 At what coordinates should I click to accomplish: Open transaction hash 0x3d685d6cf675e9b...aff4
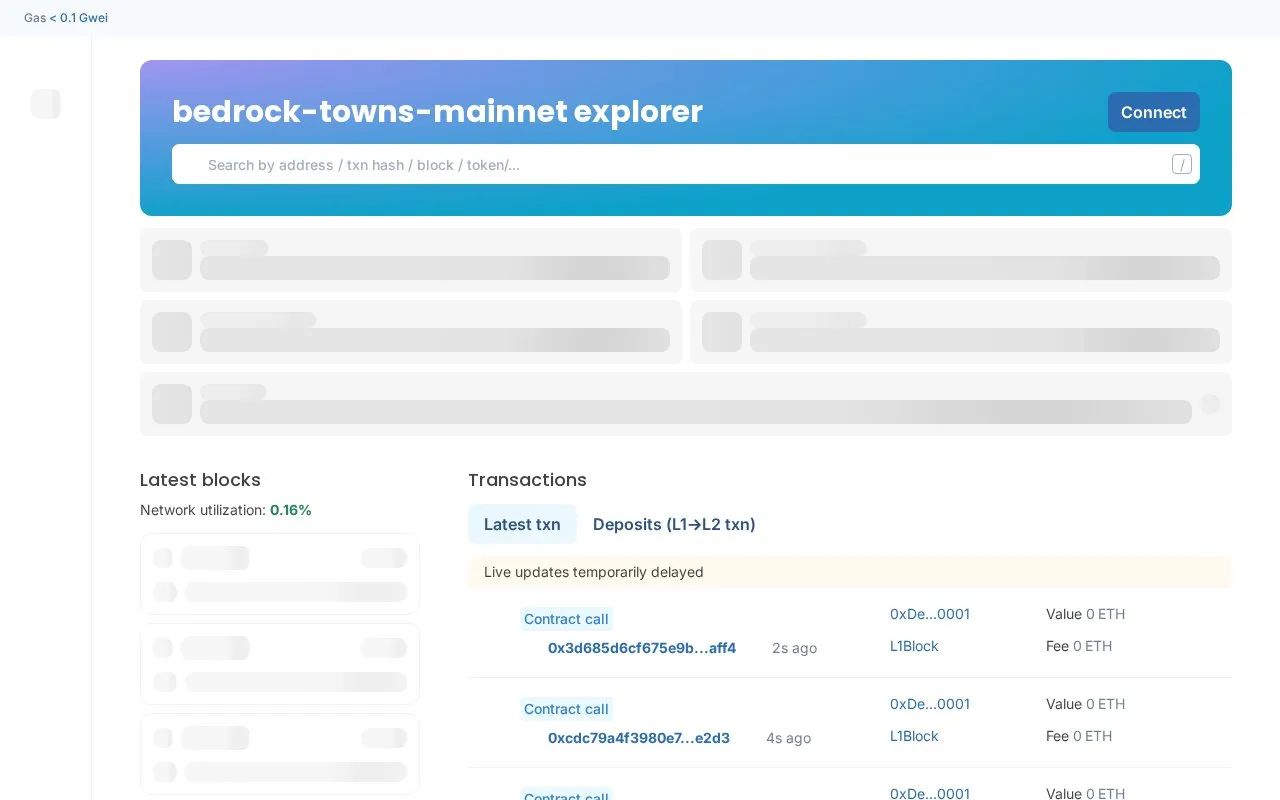pos(642,648)
